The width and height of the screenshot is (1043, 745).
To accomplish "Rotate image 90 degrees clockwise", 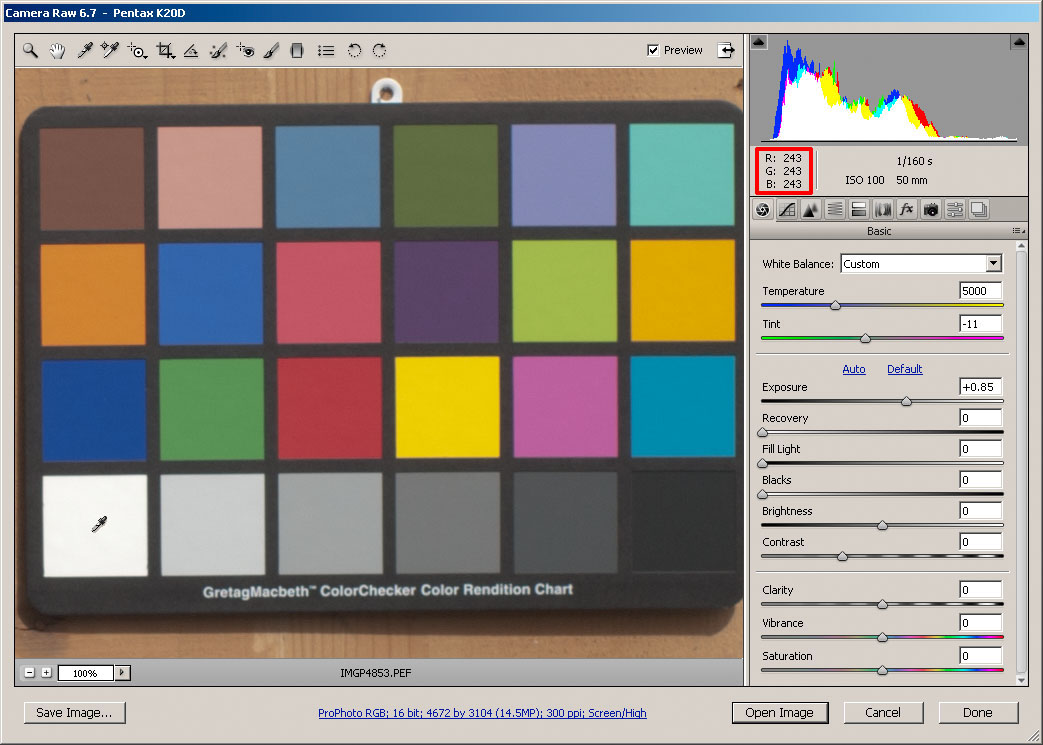I will (379, 51).
